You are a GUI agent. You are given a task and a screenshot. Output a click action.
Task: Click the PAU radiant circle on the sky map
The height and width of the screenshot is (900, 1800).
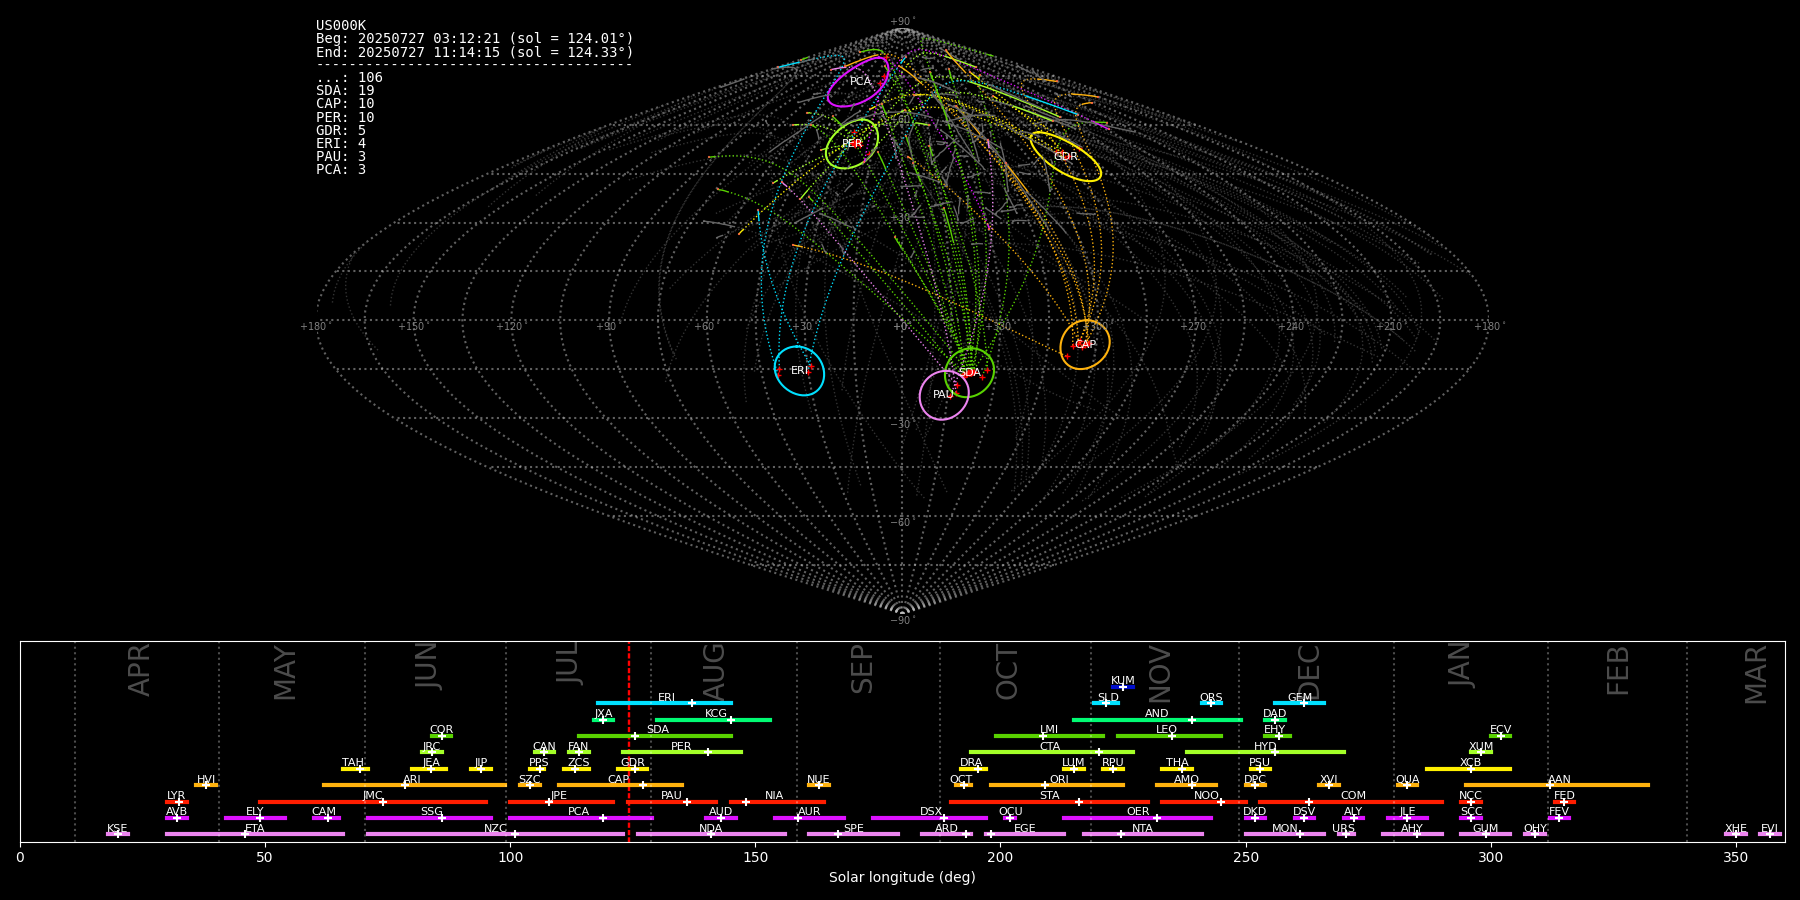pyautogui.click(x=944, y=395)
